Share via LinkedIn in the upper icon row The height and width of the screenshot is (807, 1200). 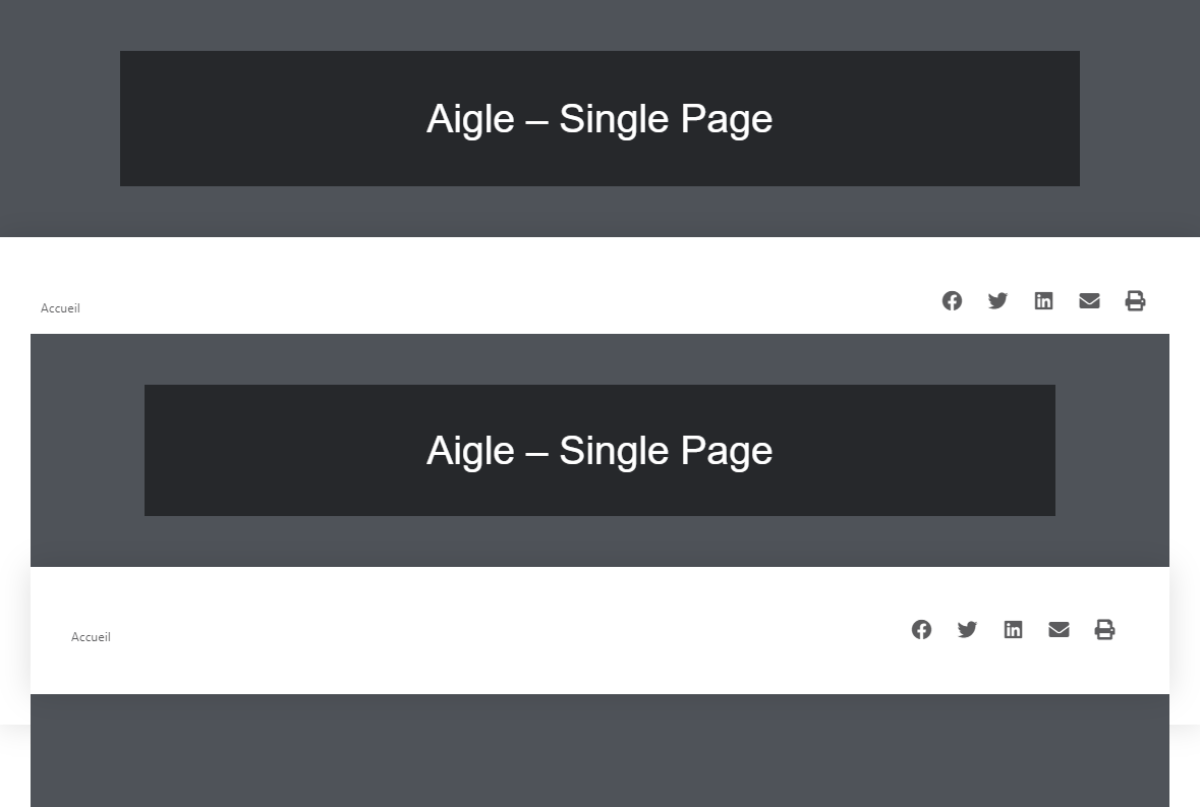(x=1043, y=301)
